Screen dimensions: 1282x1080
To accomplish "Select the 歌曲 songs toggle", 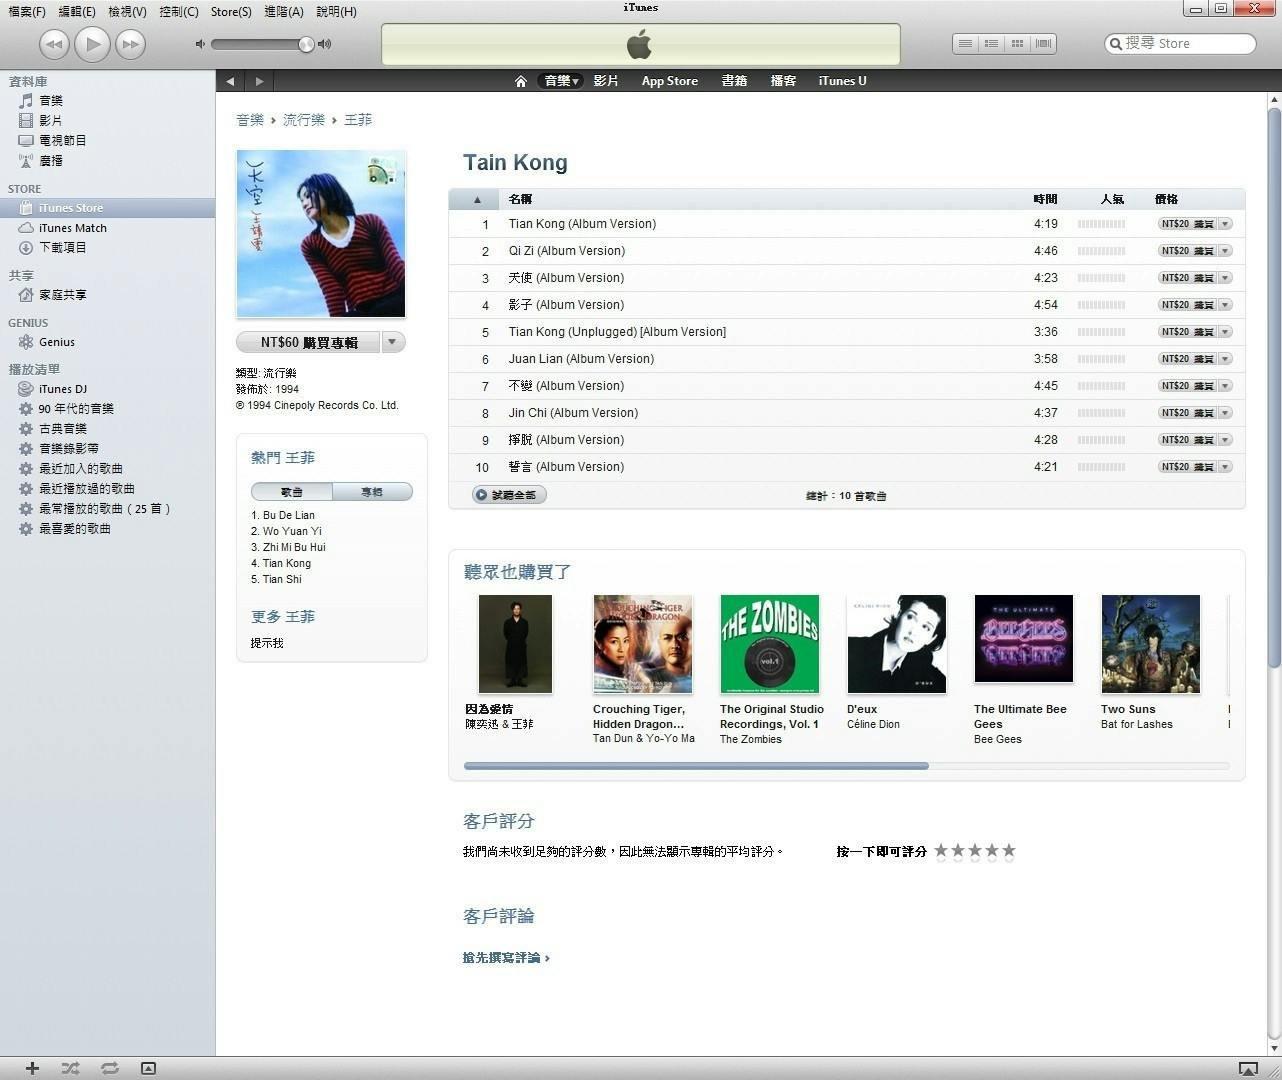I will point(291,492).
